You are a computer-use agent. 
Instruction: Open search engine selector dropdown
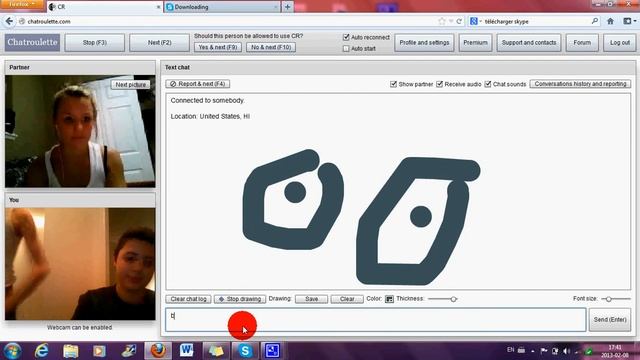point(476,21)
